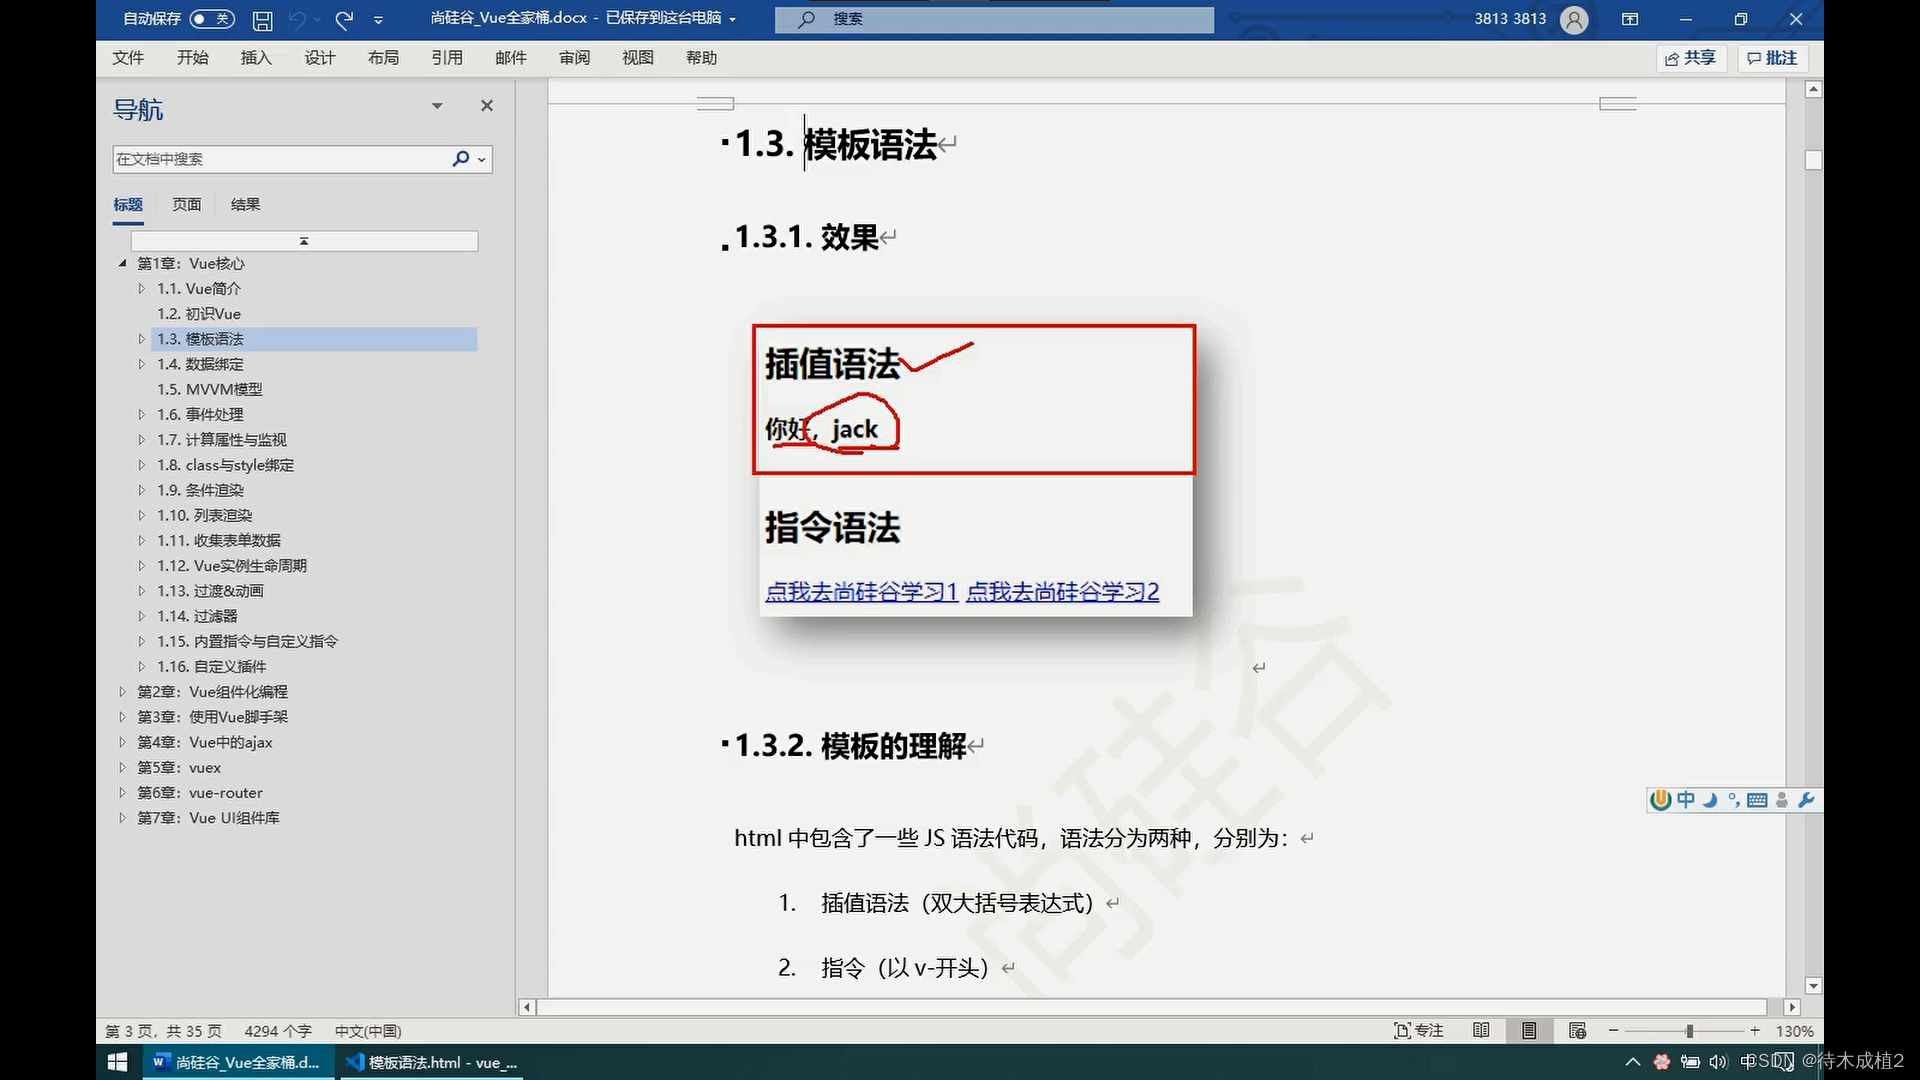
Task: Switch to the VS Code 模板语法.html taskbar item
Action: 432,1062
